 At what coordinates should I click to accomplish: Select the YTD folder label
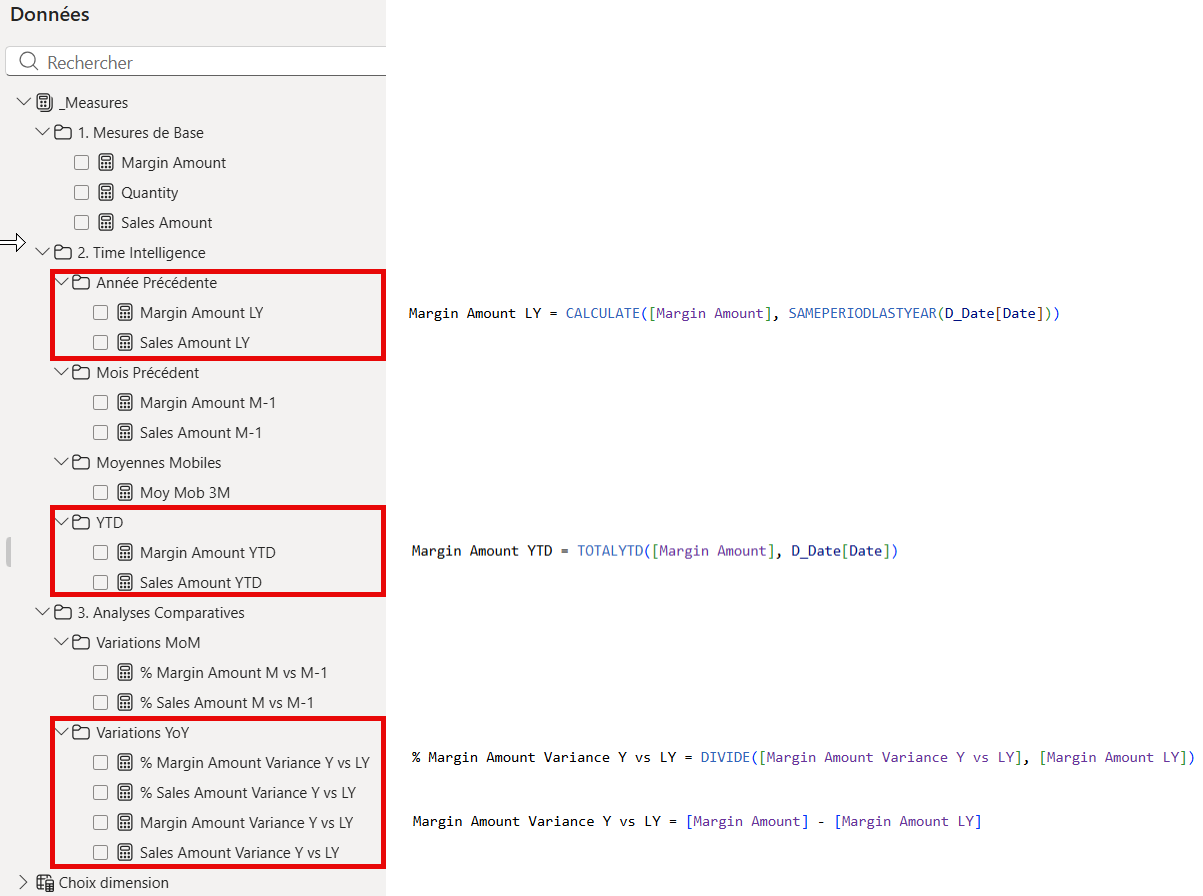(110, 523)
